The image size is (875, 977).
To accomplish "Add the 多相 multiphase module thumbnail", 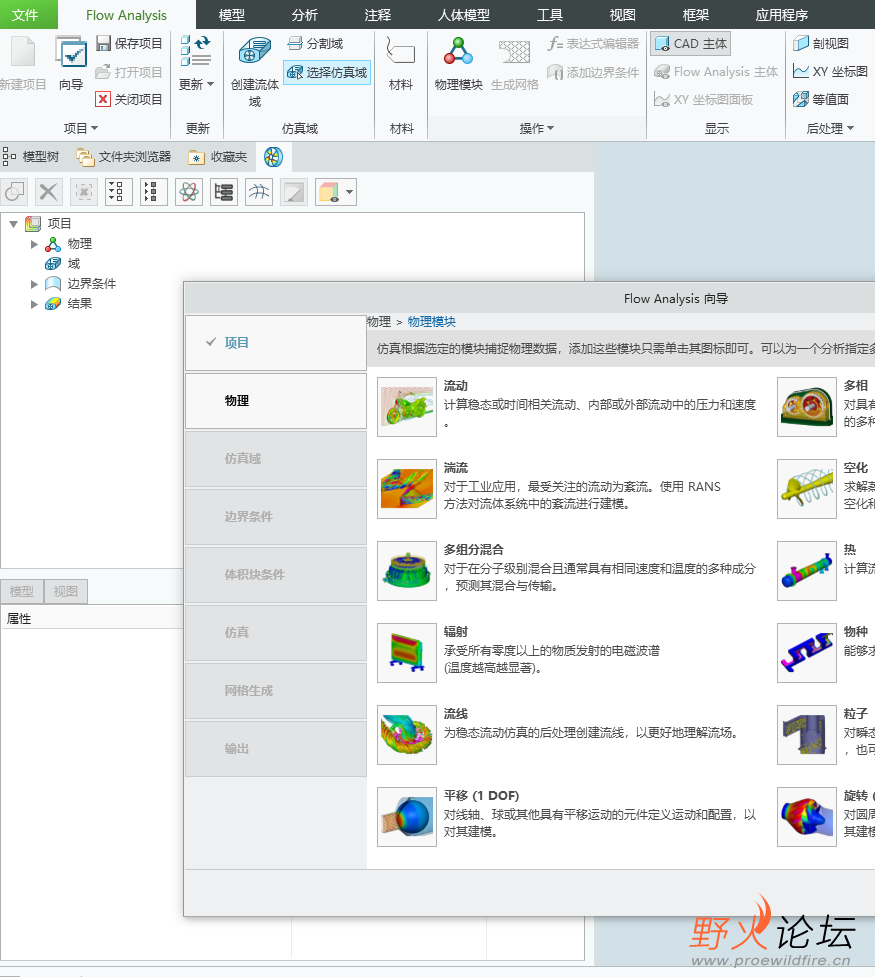I will pos(806,407).
